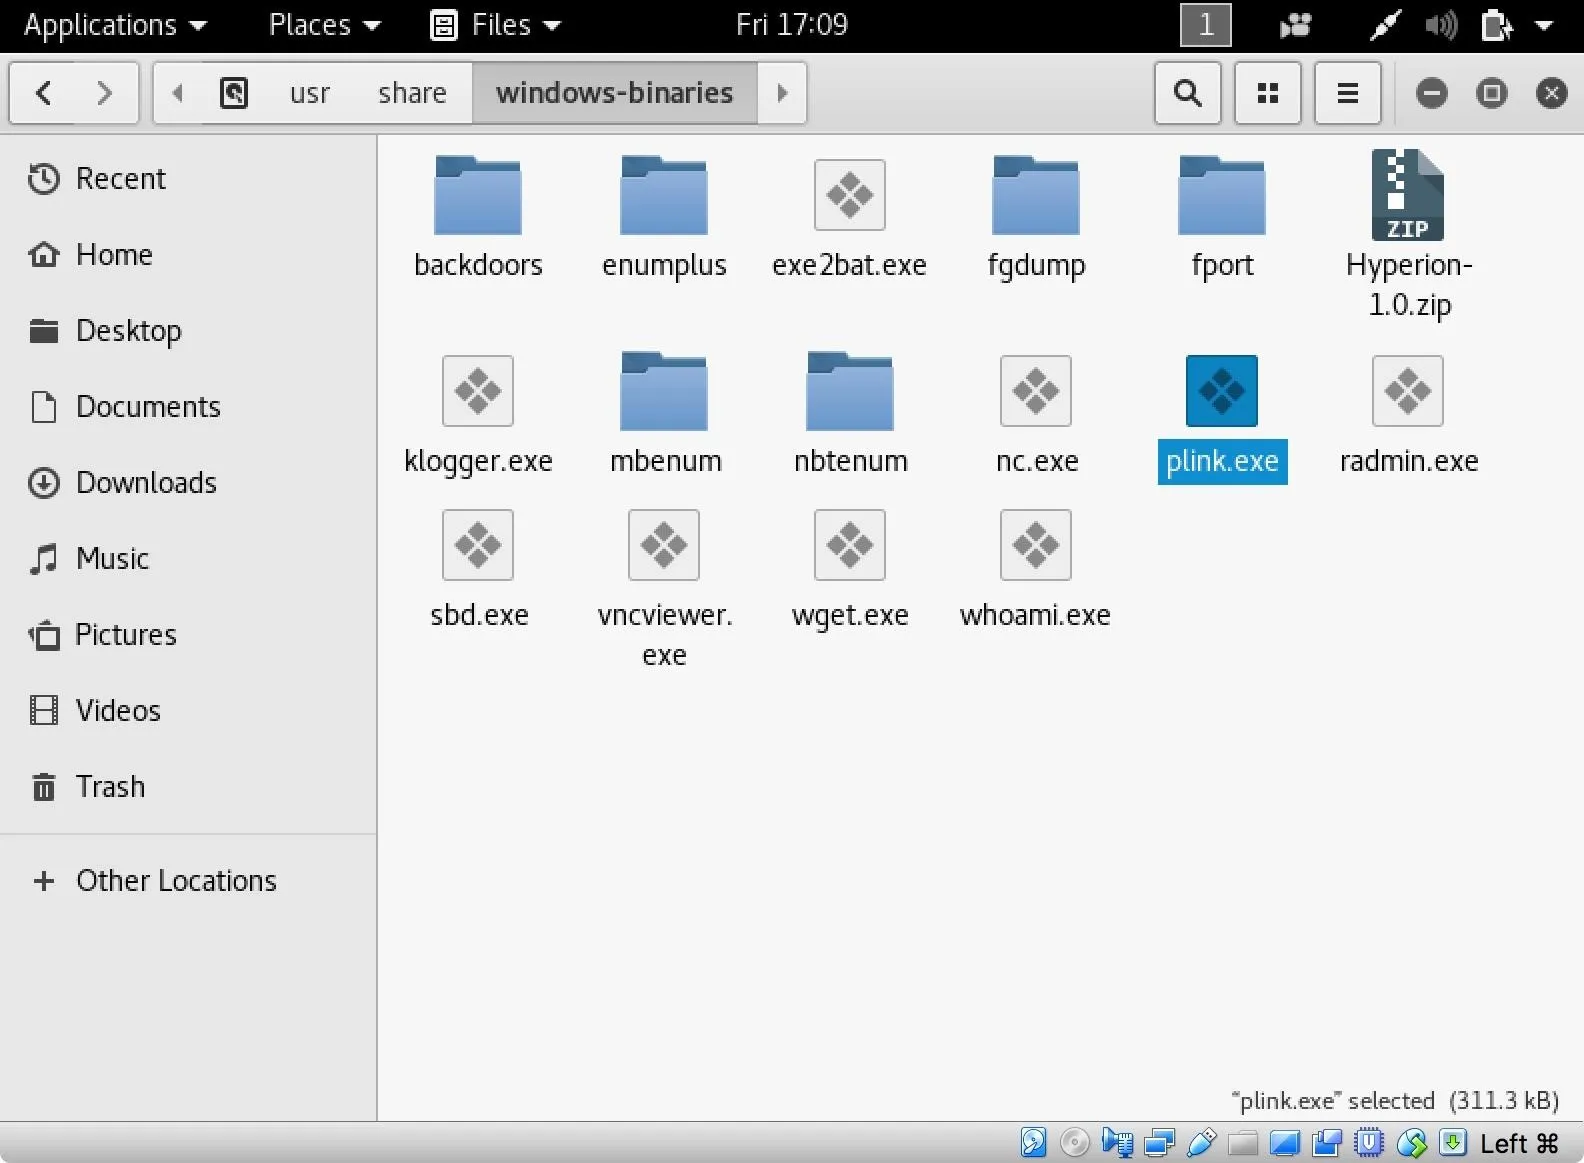The height and width of the screenshot is (1163, 1584).
Task: Click the highlighted plink.exe icon
Action: tap(1222, 391)
